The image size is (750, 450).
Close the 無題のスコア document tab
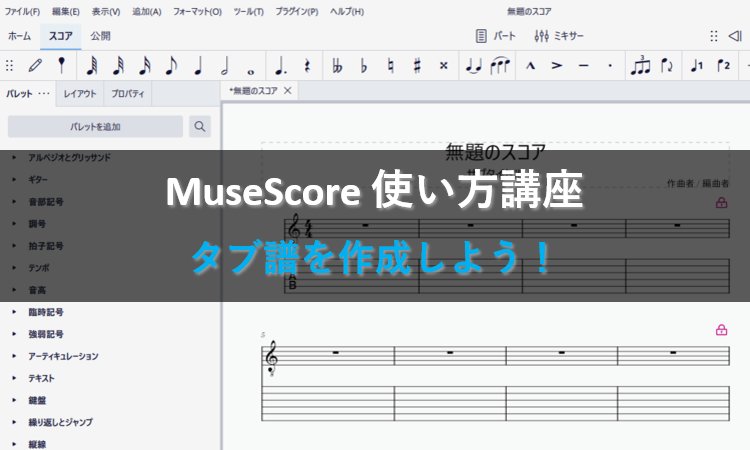(x=288, y=91)
